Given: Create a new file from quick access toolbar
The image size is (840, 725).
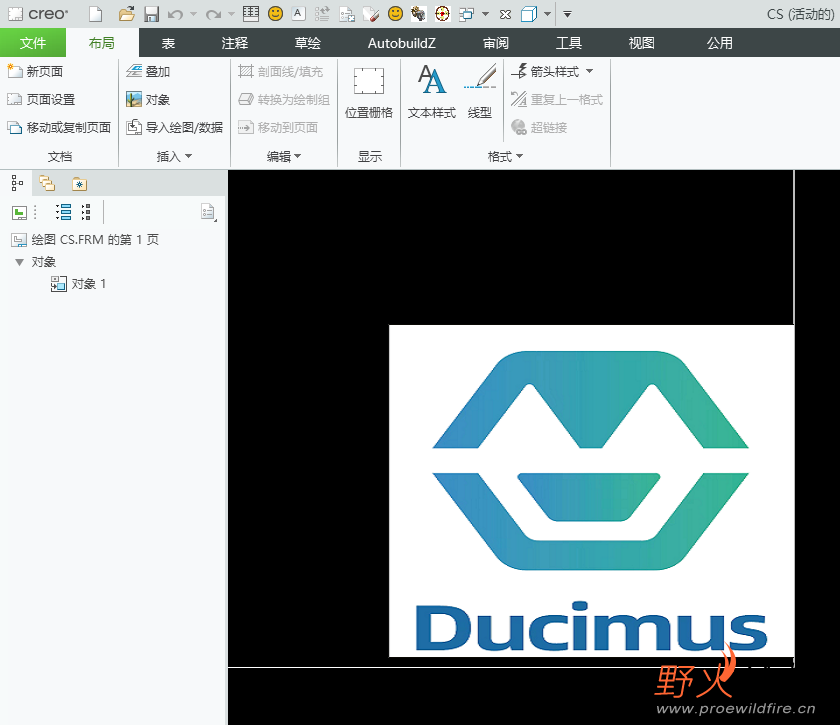Looking at the screenshot, I should (96, 14).
